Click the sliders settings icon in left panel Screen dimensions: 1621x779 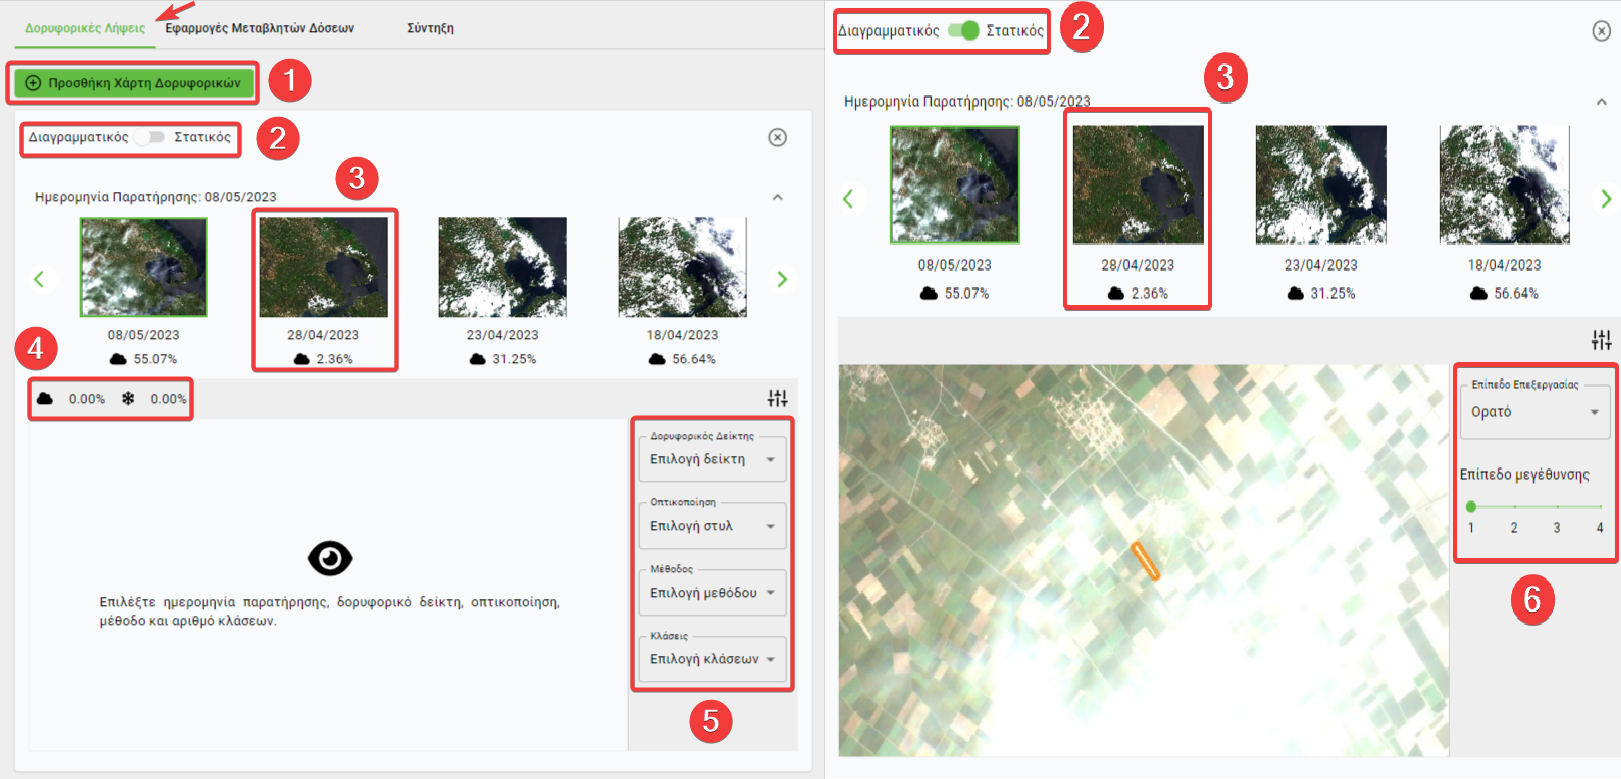[x=777, y=398]
